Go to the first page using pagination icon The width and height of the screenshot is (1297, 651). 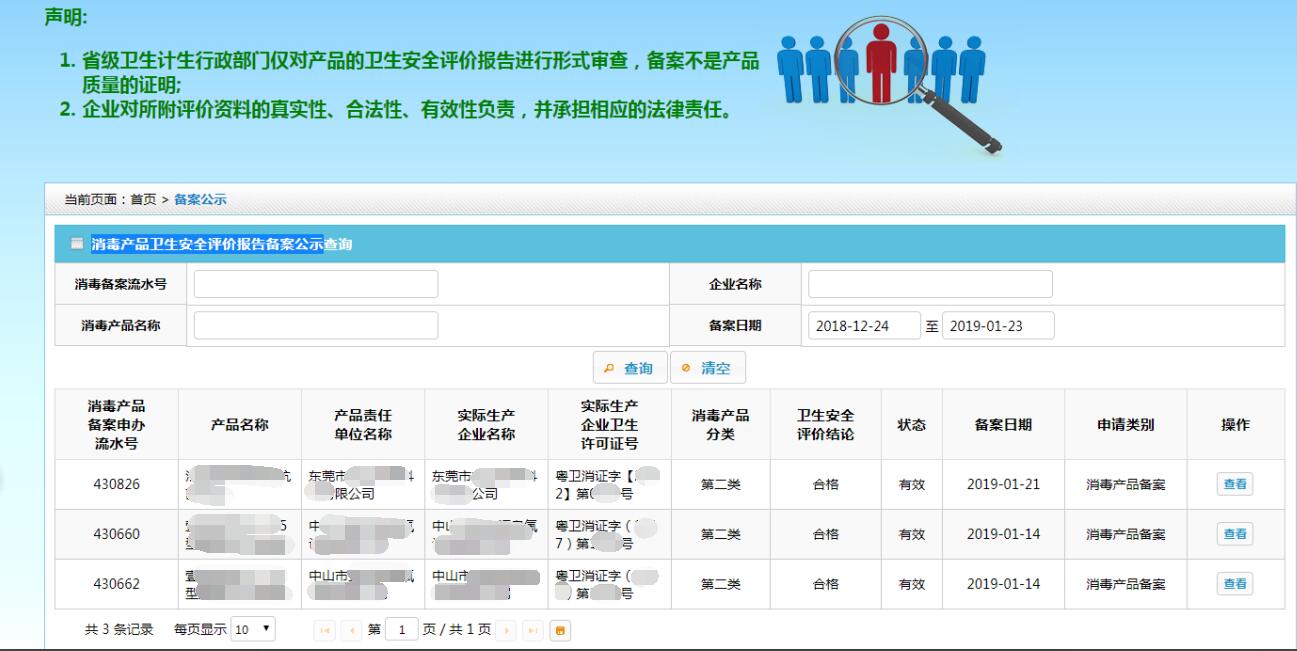(x=324, y=630)
